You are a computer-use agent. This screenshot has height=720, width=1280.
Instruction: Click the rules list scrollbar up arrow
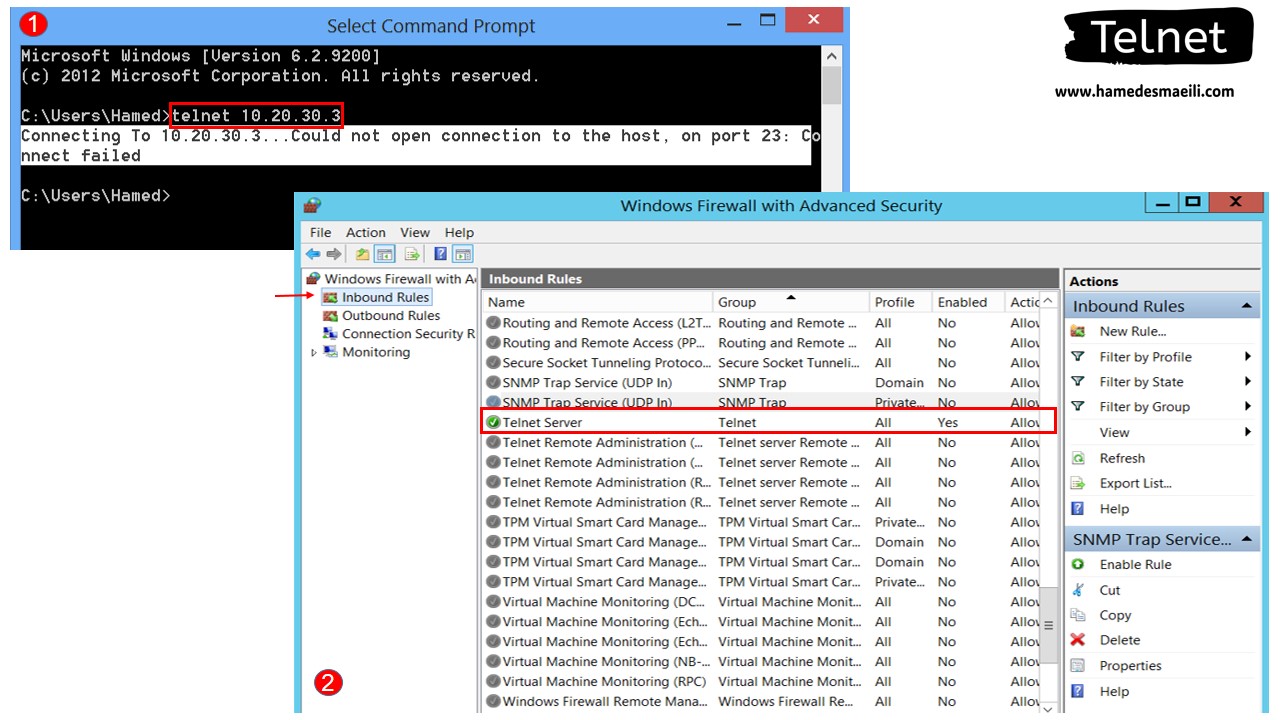tap(1048, 301)
